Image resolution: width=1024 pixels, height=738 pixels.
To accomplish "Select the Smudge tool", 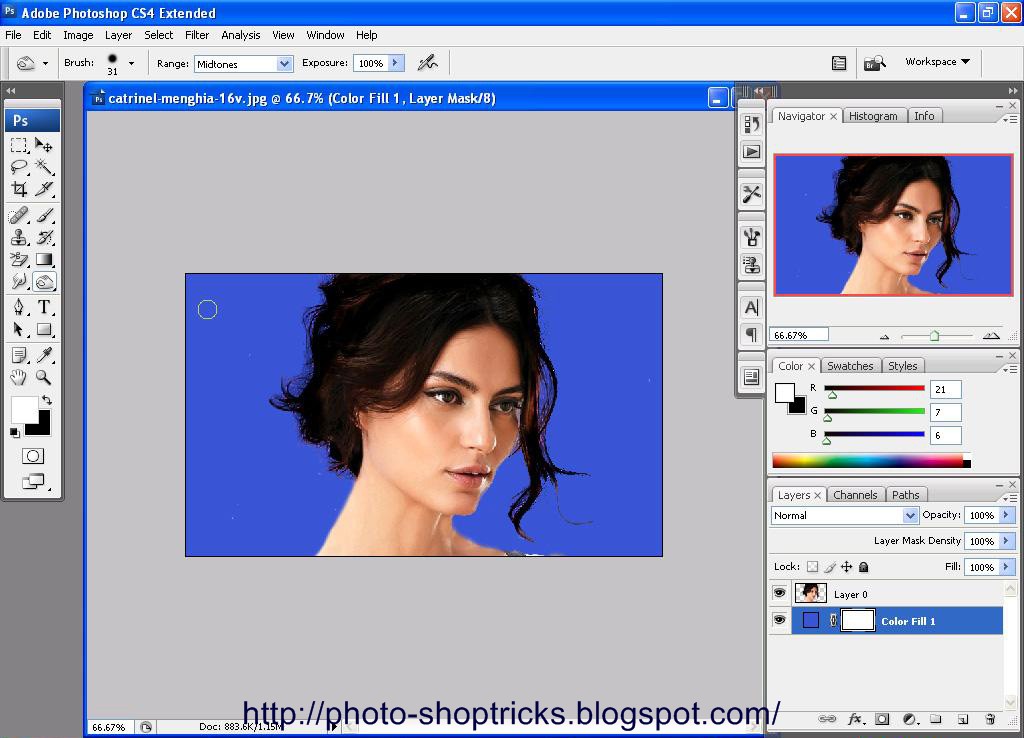I will pyautogui.click(x=19, y=281).
